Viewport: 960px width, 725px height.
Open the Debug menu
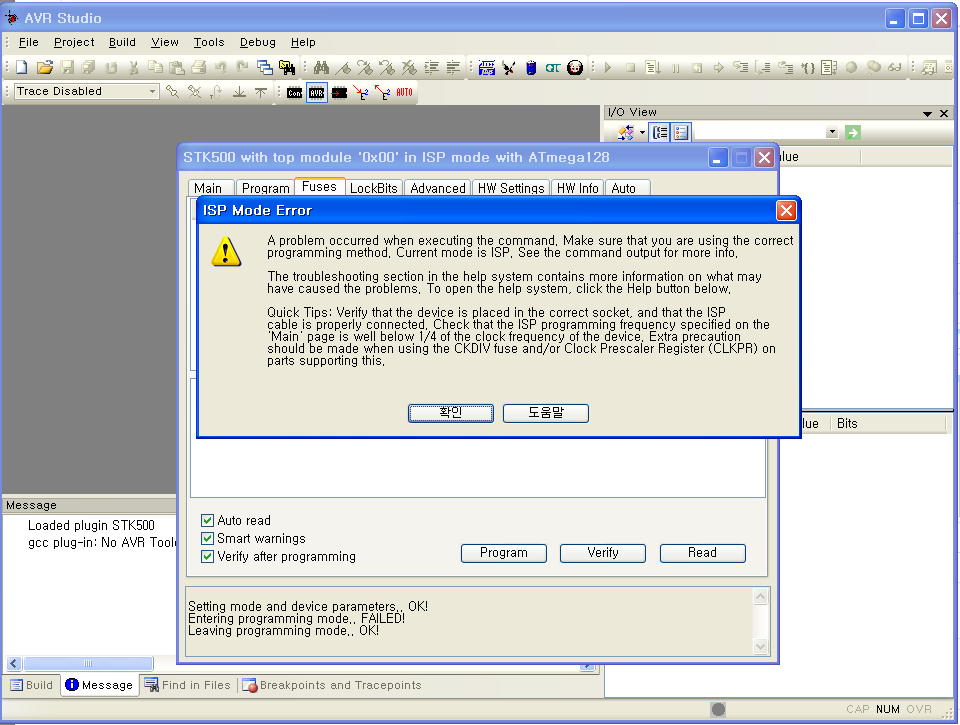coord(257,42)
